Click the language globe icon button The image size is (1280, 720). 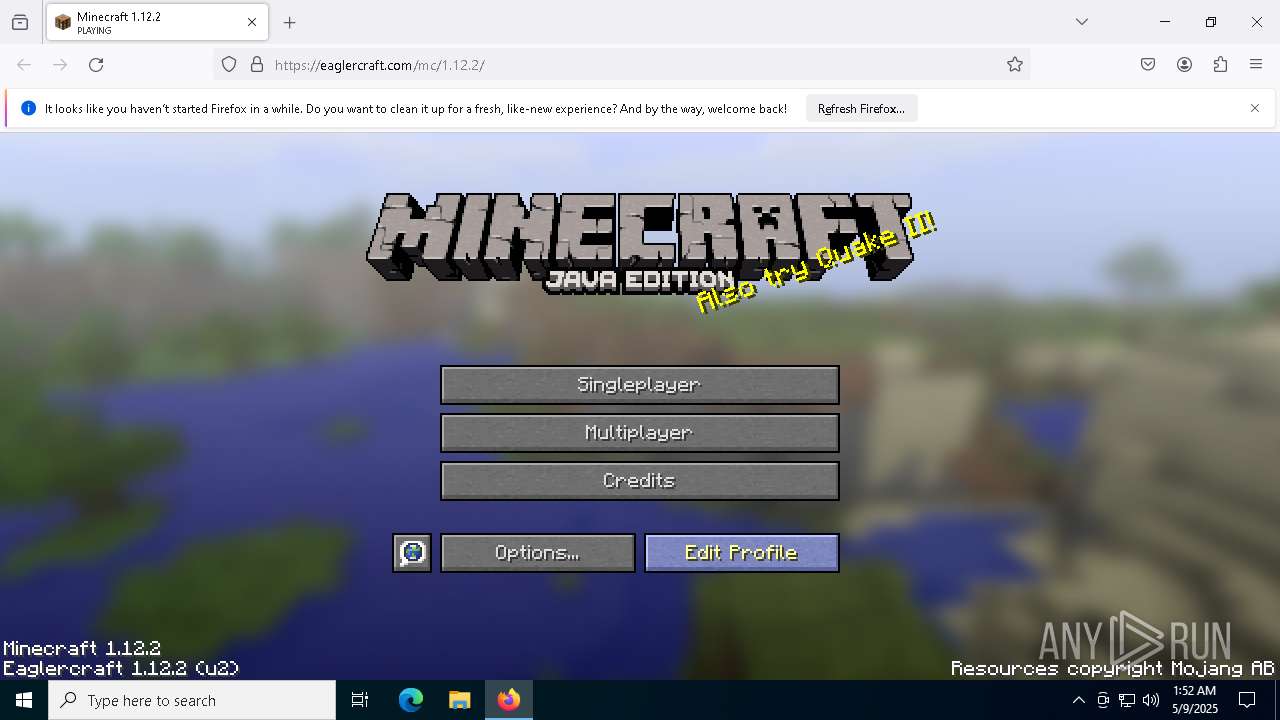[412, 553]
